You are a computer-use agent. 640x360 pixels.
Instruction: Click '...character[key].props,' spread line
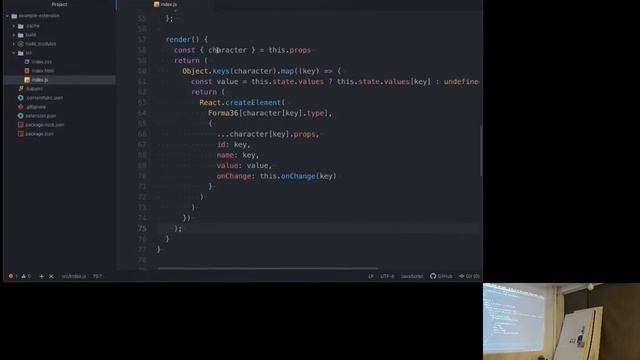[268, 134]
